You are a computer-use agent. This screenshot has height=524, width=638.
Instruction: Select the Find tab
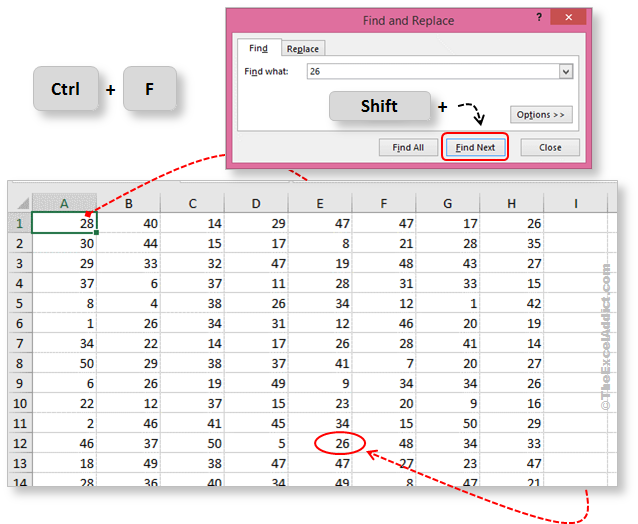(259, 48)
